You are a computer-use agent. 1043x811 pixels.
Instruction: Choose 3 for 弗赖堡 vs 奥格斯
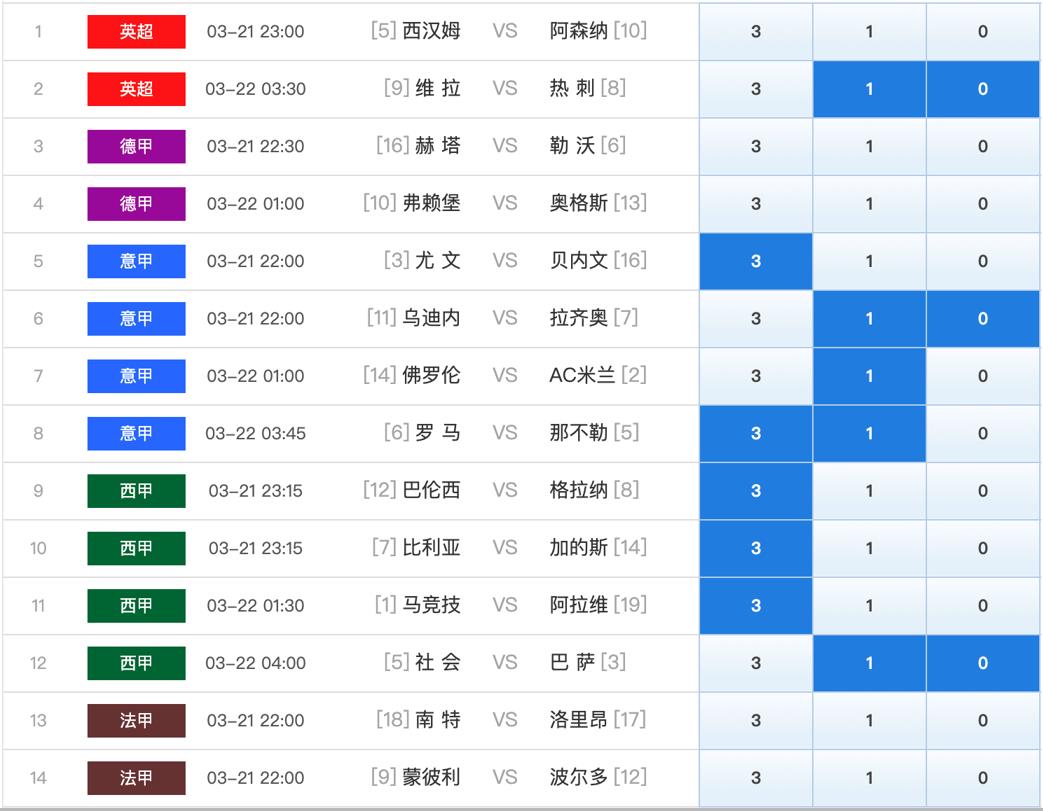tap(756, 204)
